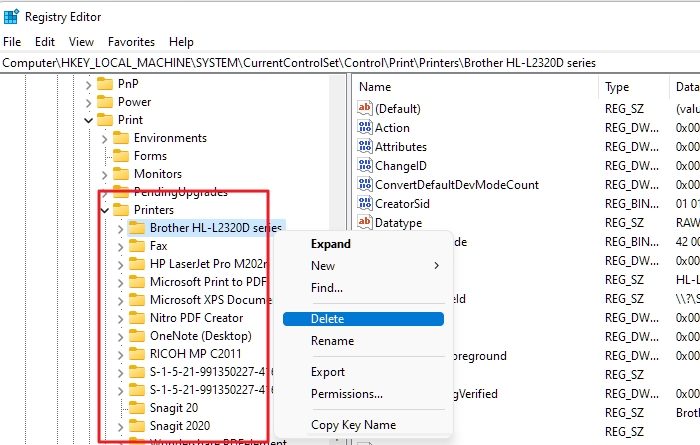
Task: Select the Monitors folder icon
Action: tap(121, 174)
